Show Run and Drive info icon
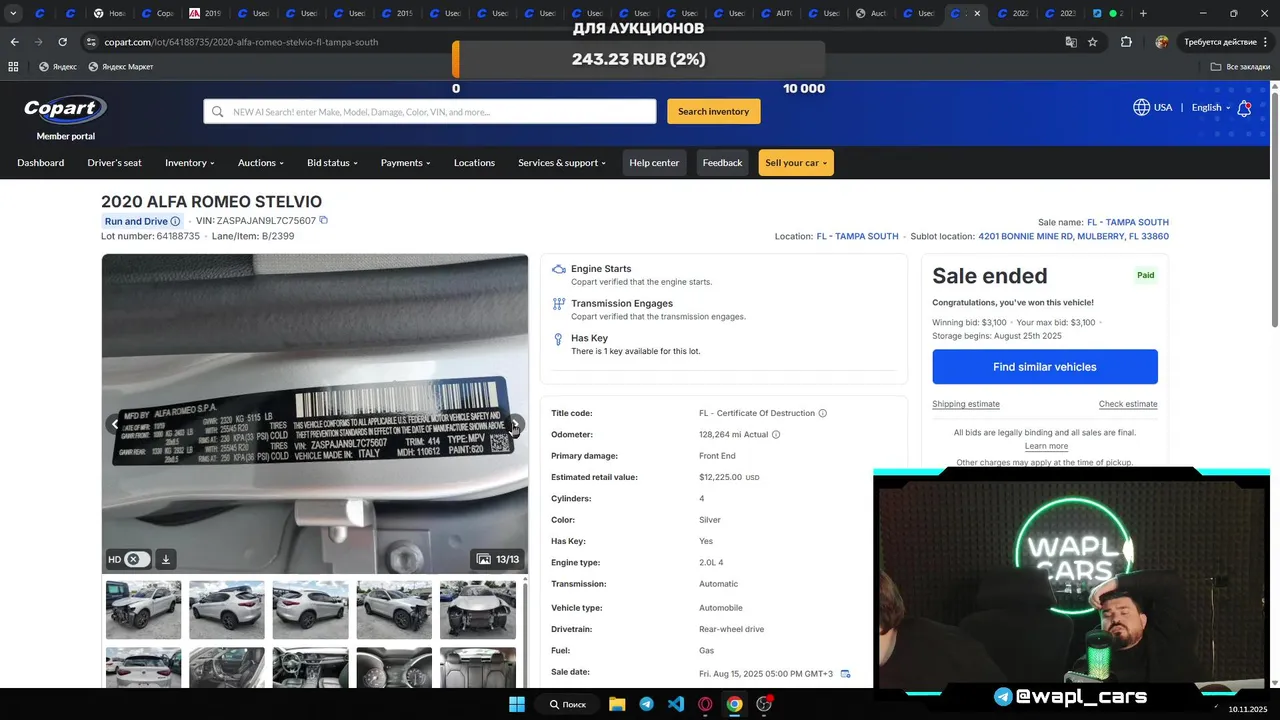Screen dimensions: 1280x720 click(x=175, y=221)
